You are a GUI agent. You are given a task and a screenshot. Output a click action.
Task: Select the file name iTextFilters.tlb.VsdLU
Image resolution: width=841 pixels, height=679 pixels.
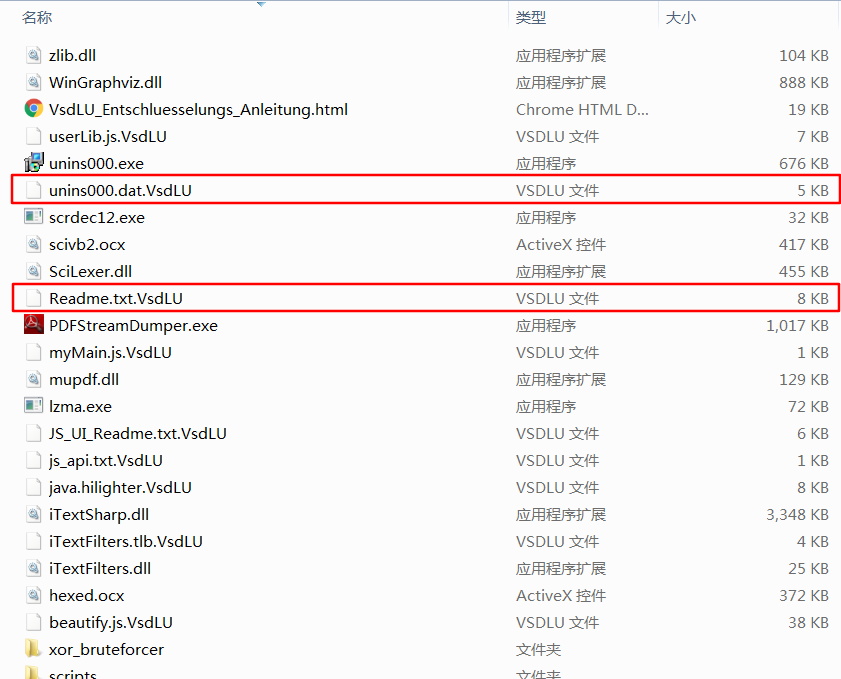[x=126, y=541]
